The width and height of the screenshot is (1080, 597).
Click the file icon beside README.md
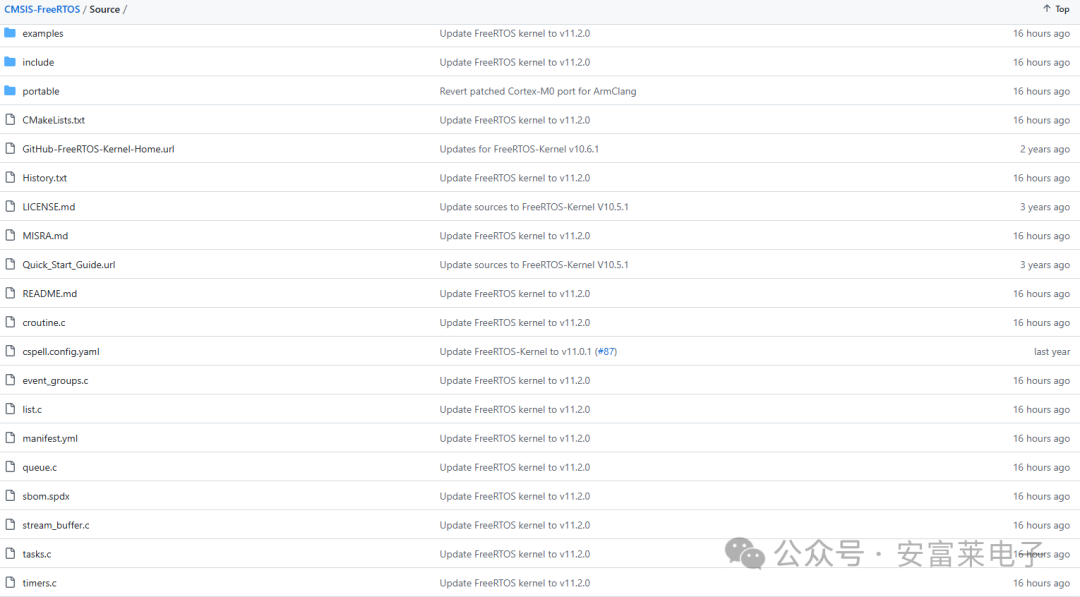click(10, 293)
